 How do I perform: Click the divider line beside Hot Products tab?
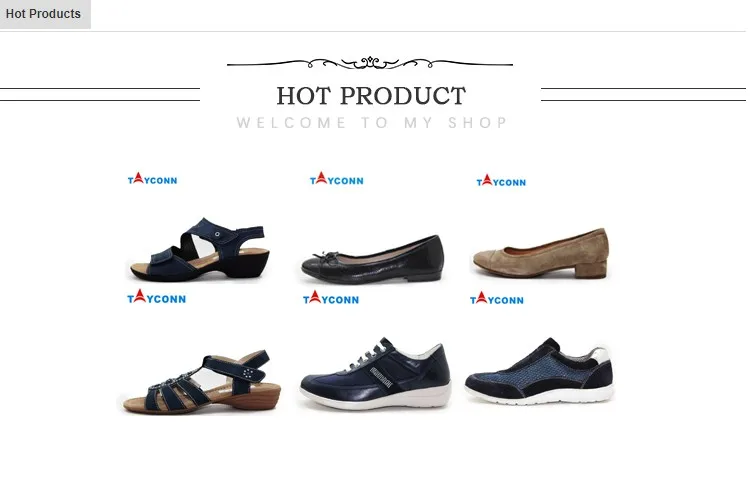(x=419, y=32)
